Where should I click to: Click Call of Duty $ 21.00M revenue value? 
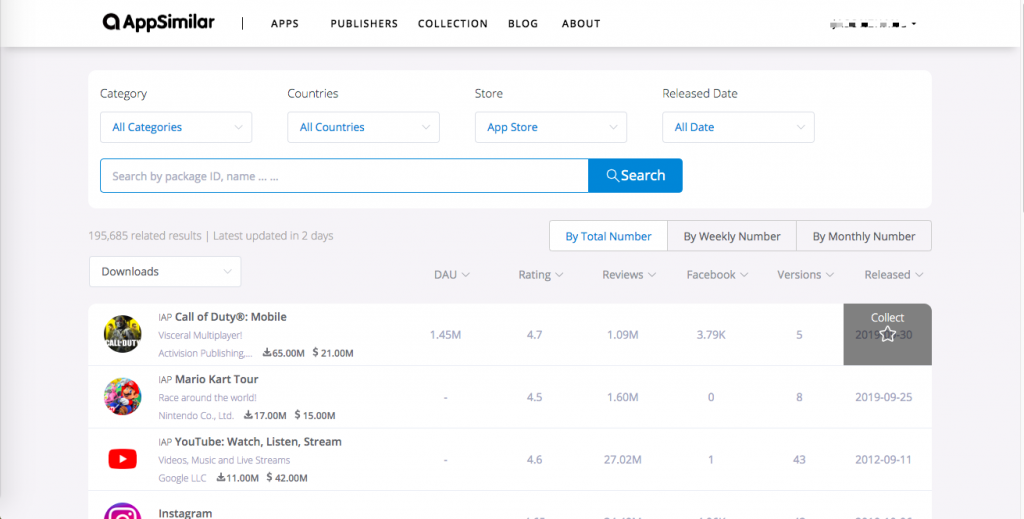pos(333,353)
